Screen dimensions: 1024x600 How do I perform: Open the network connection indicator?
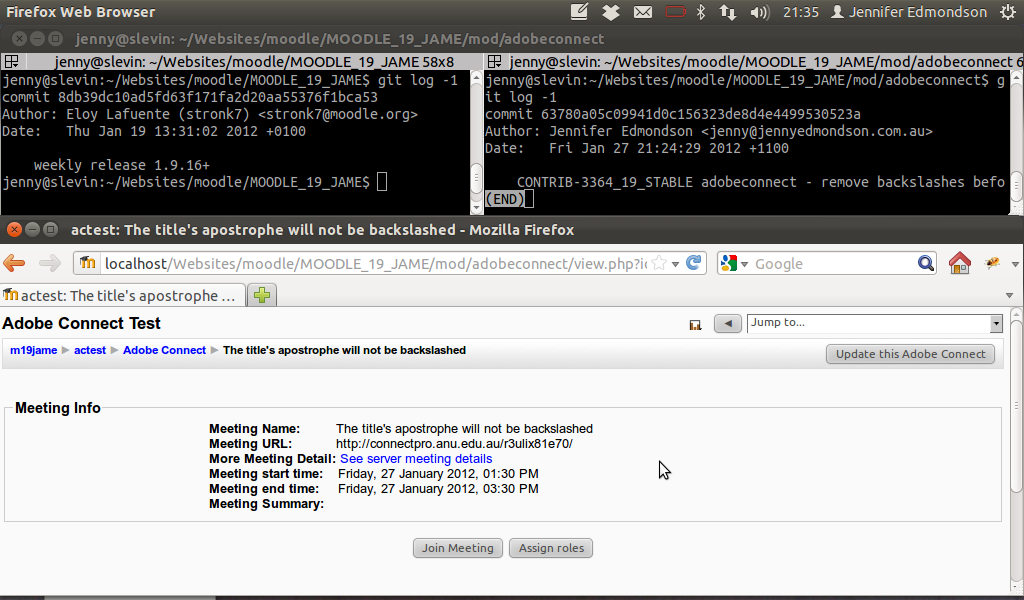(x=728, y=12)
